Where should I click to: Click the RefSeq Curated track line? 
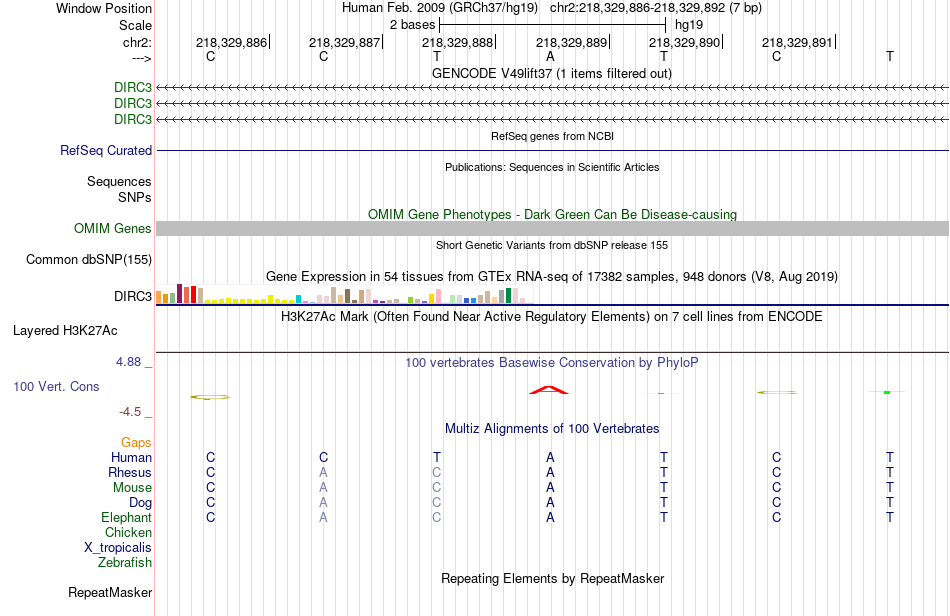(552, 150)
